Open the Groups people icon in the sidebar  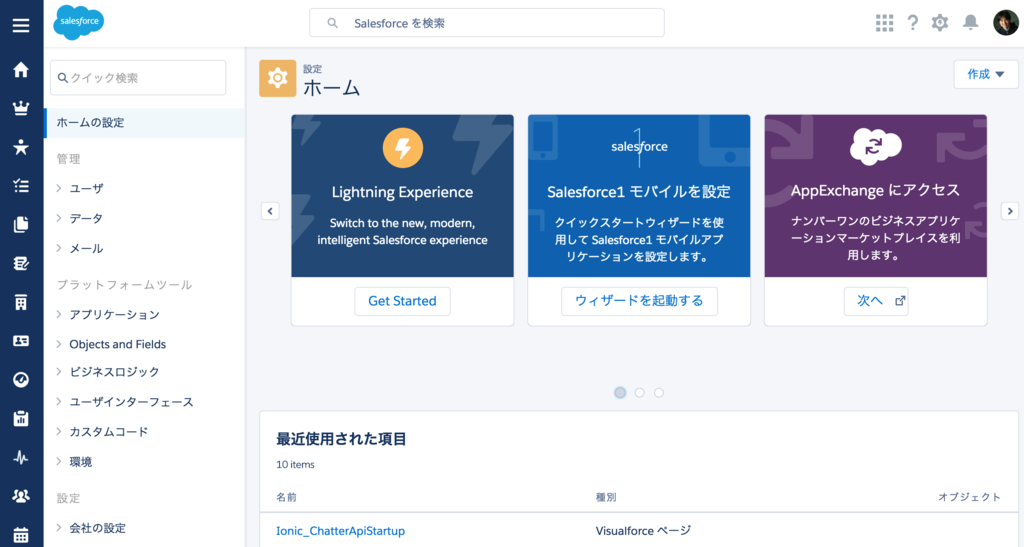[21, 496]
